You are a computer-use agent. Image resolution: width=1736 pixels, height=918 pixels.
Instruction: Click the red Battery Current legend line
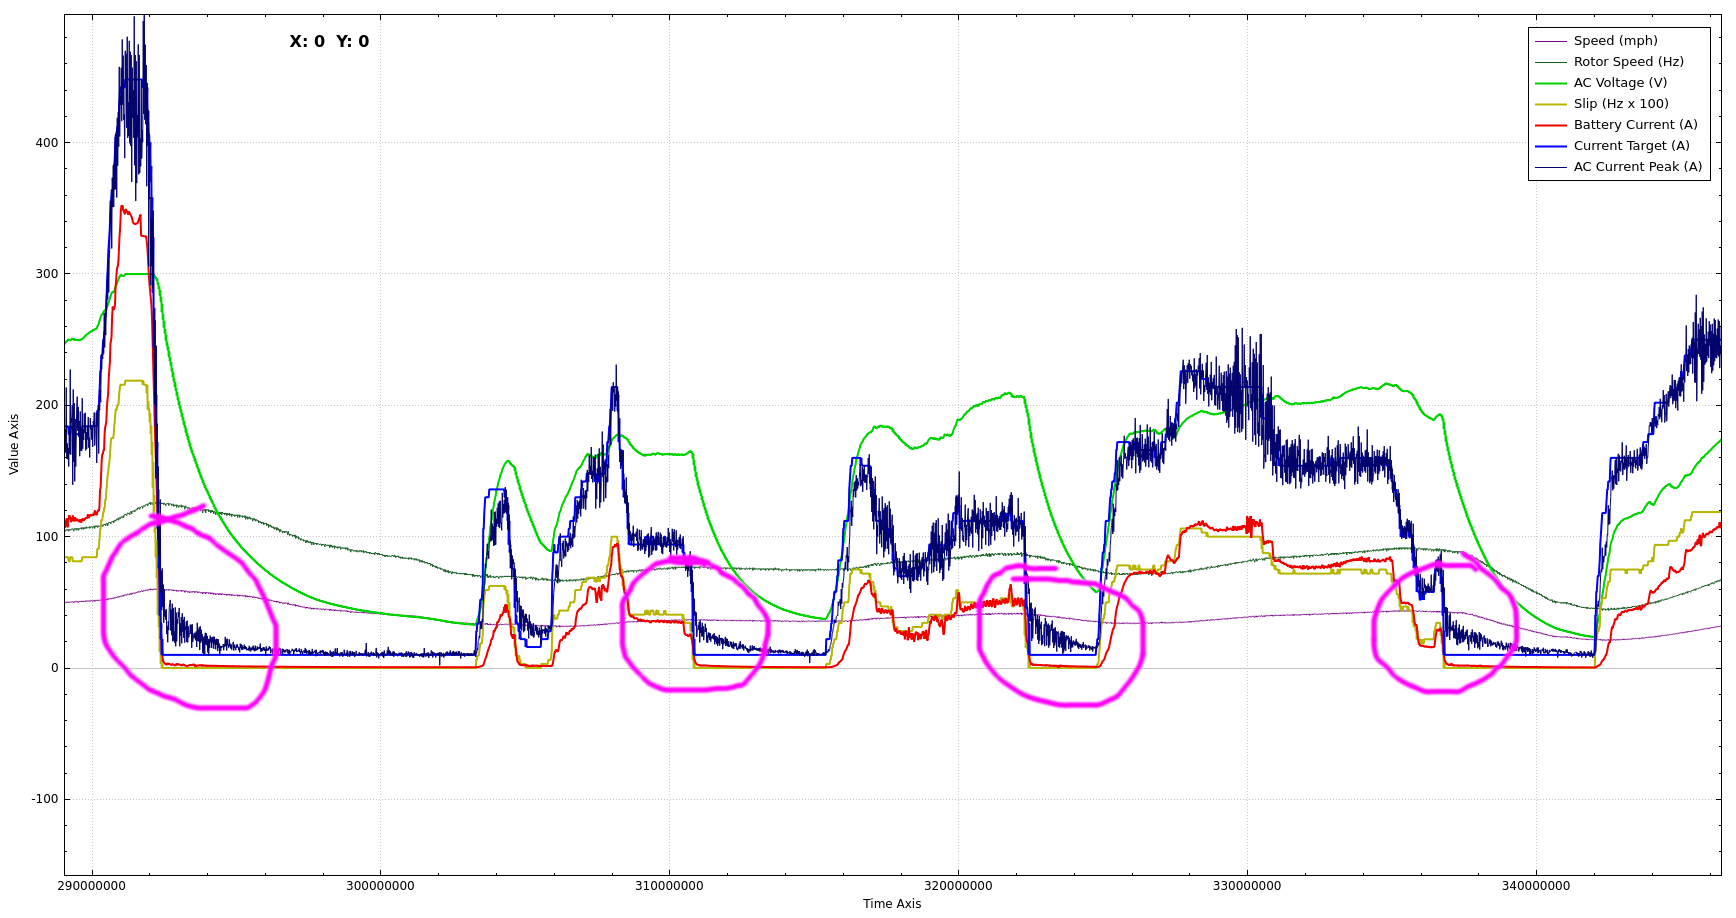click(x=1550, y=125)
